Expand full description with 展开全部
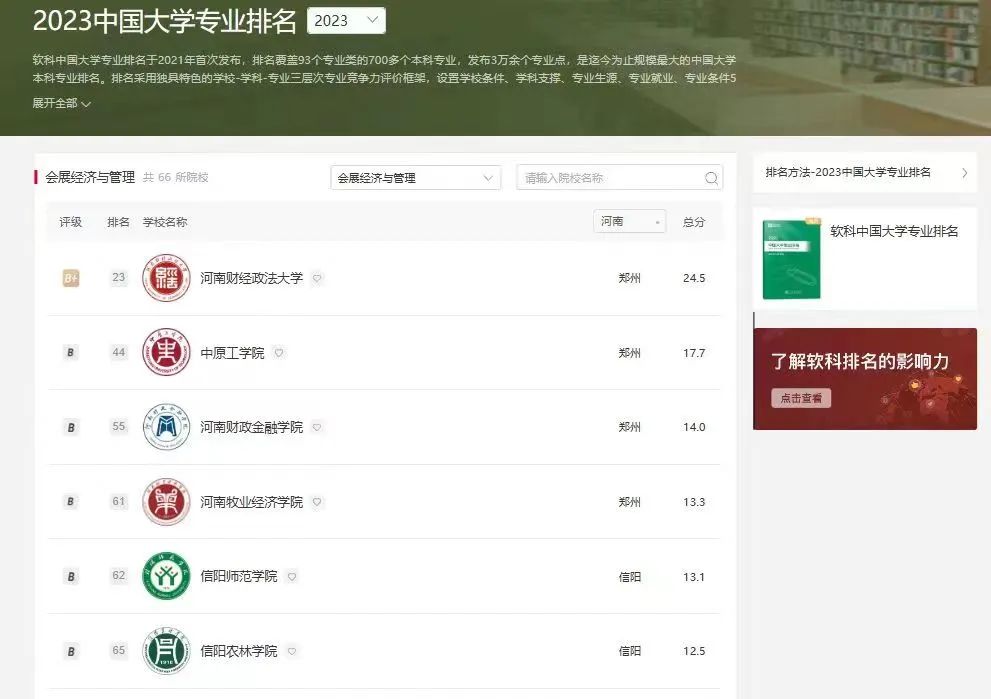Image resolution: width=991 pixels, height=699 pixels. click(x=62, y=104)
